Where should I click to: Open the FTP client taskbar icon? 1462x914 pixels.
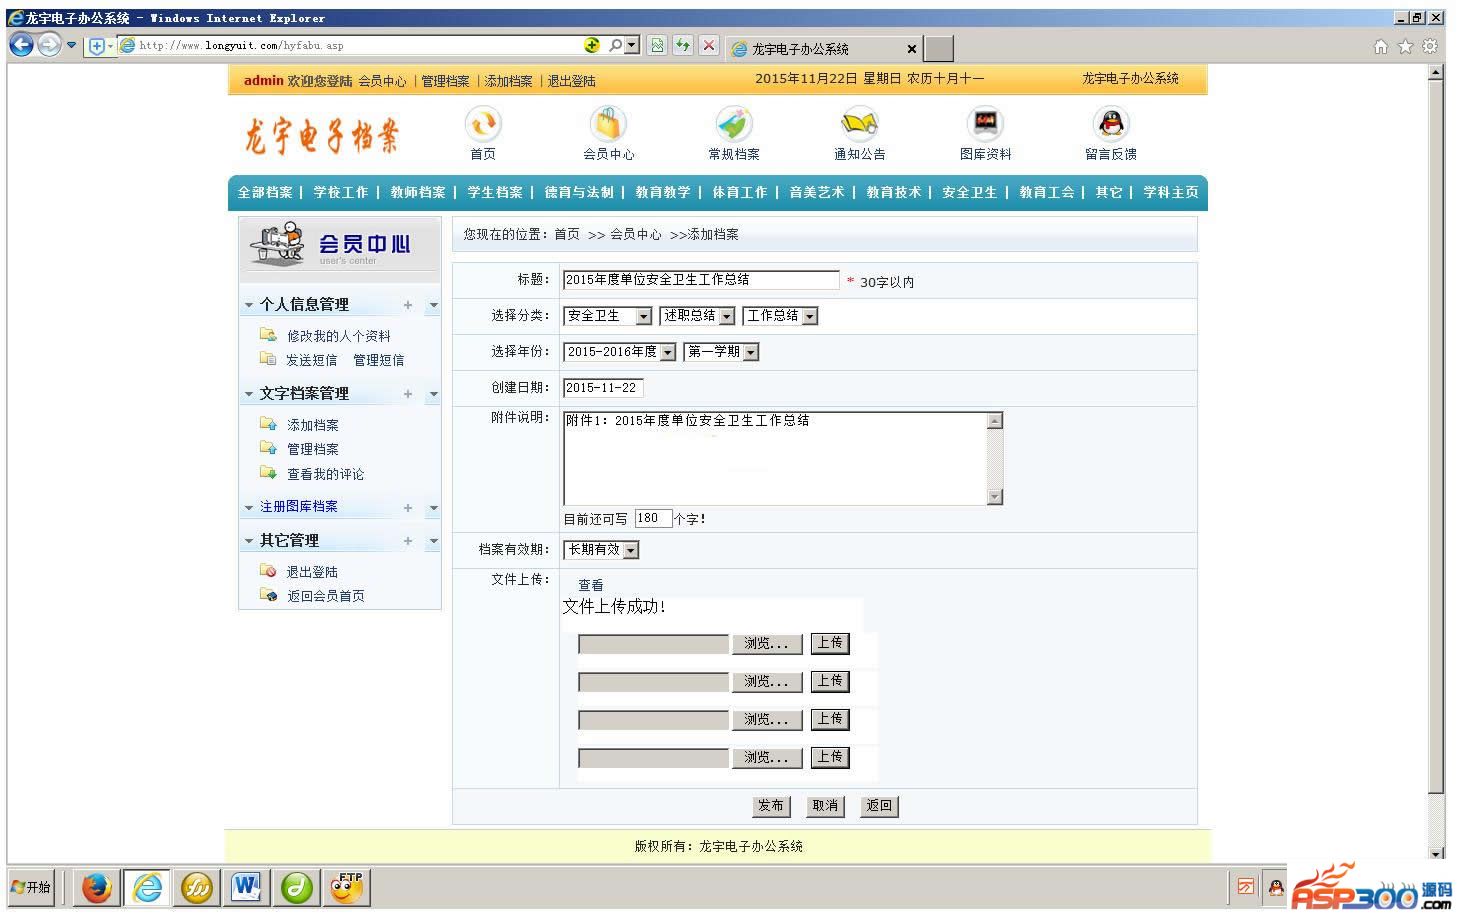pyautogui.click(x=346, y=887)
